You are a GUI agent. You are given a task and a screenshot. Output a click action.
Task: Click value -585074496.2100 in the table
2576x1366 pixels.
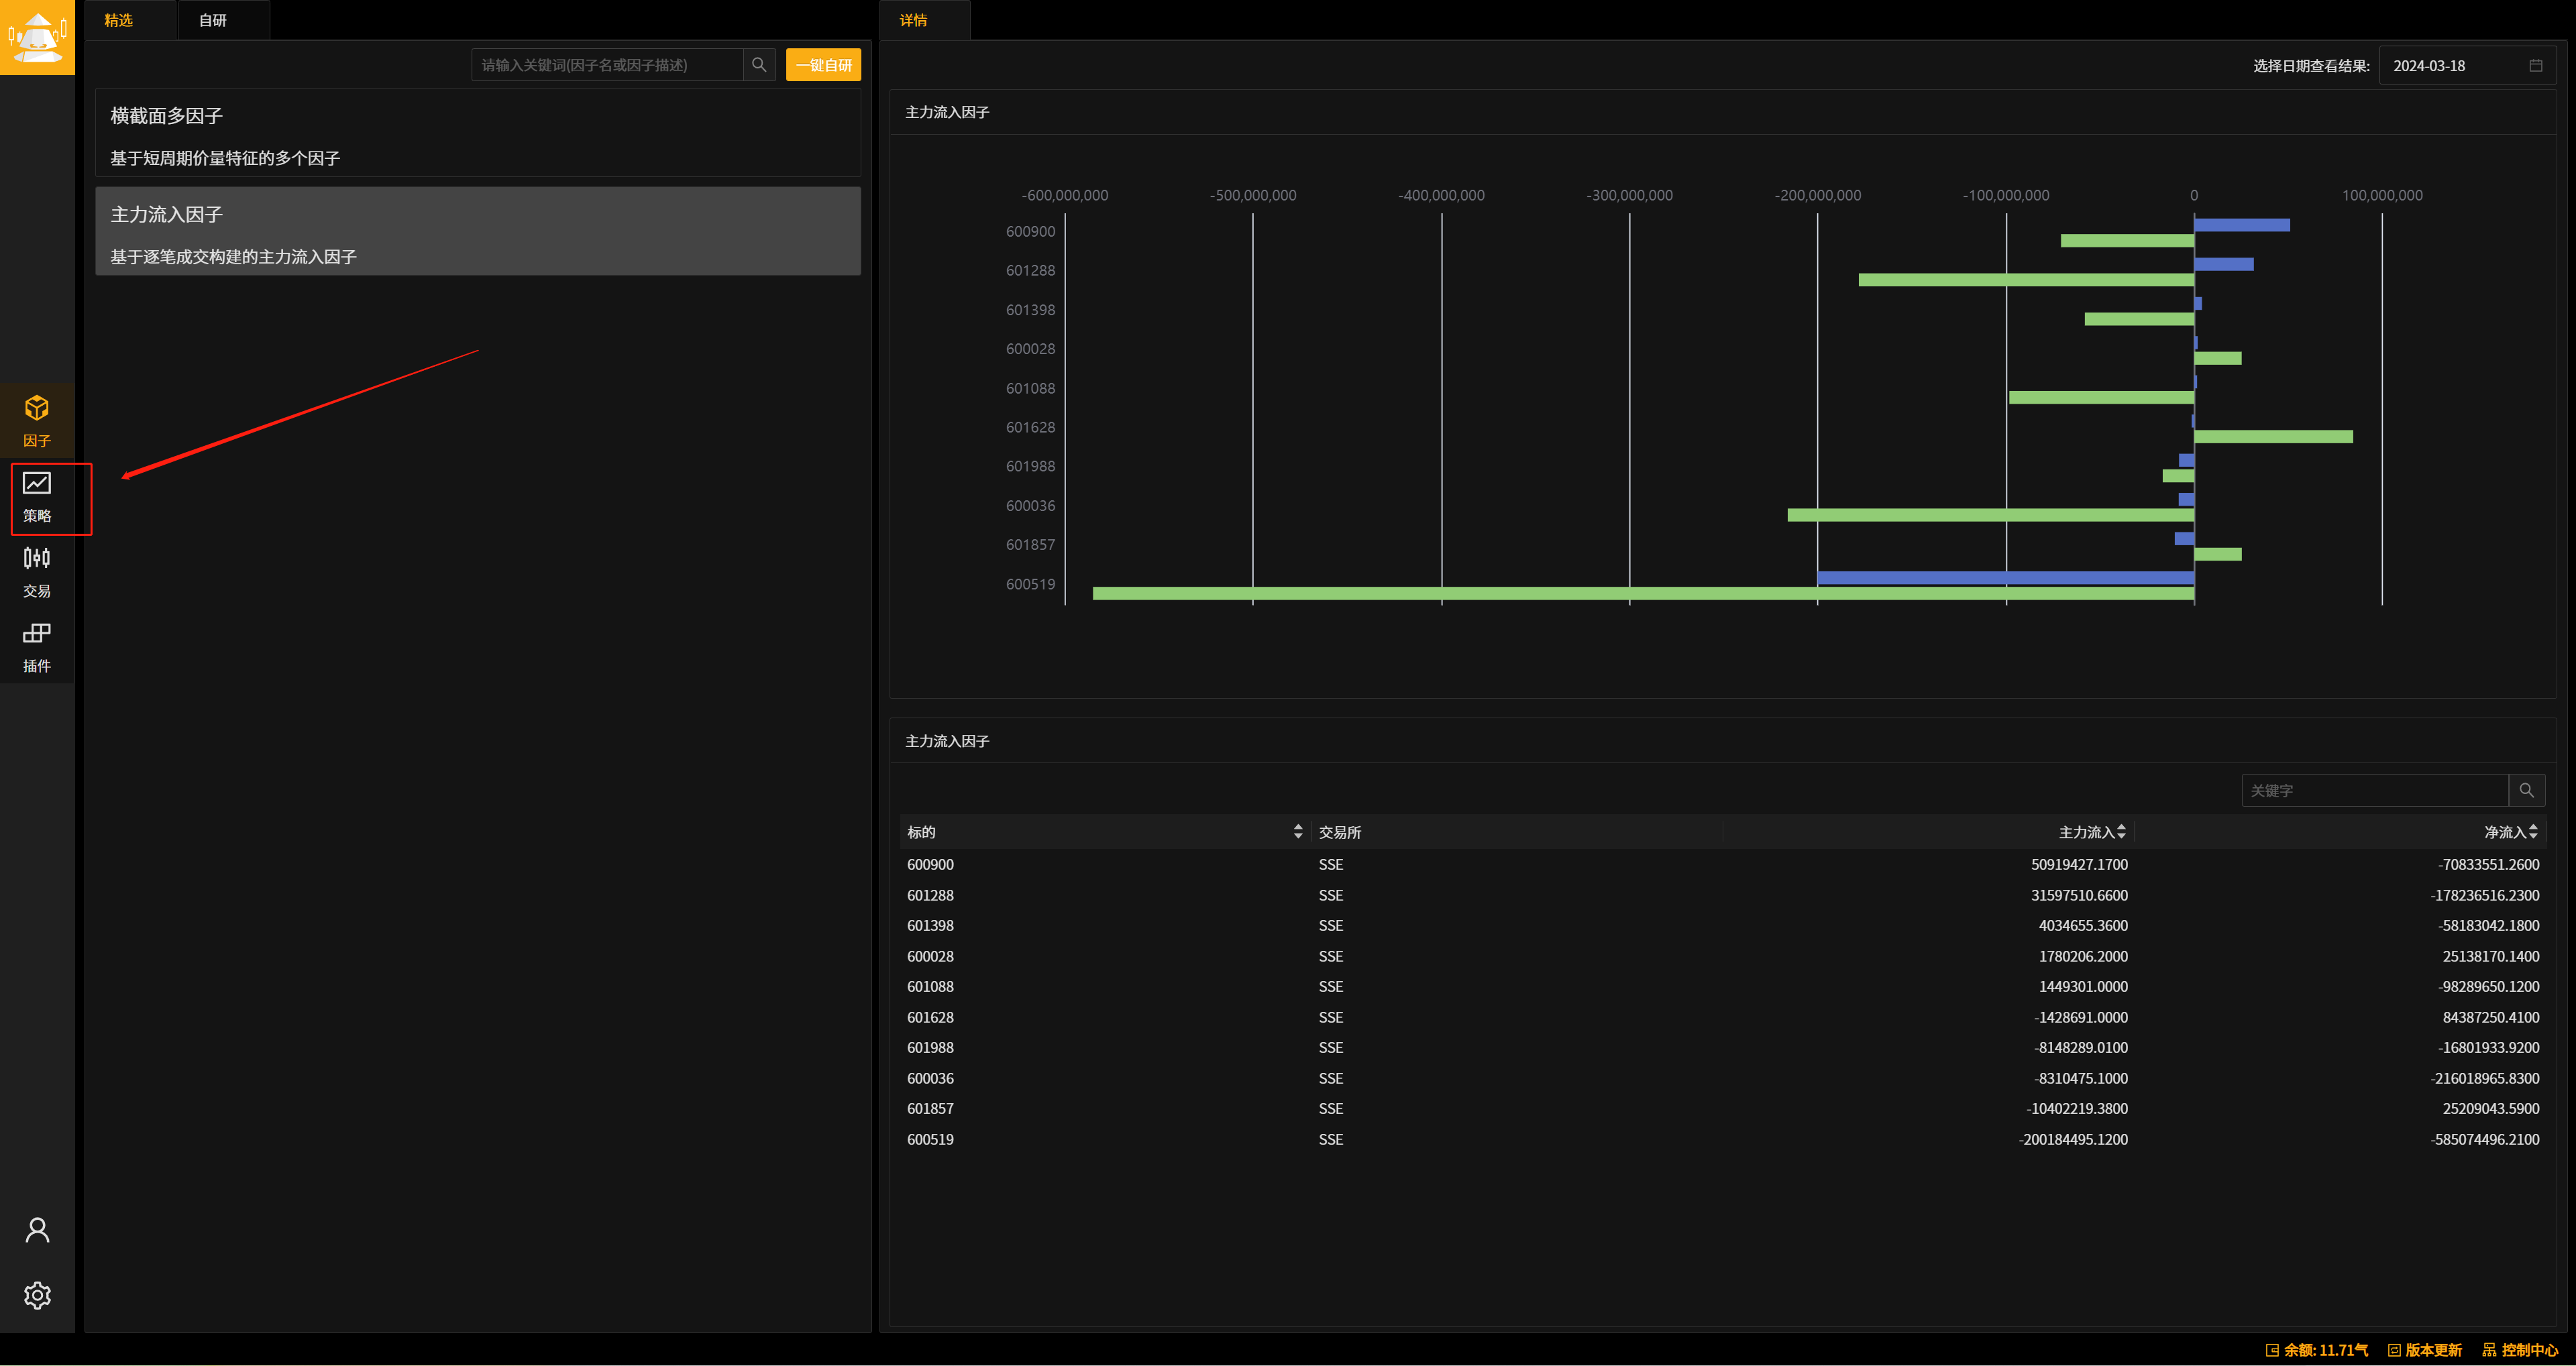[2485, 1139]
